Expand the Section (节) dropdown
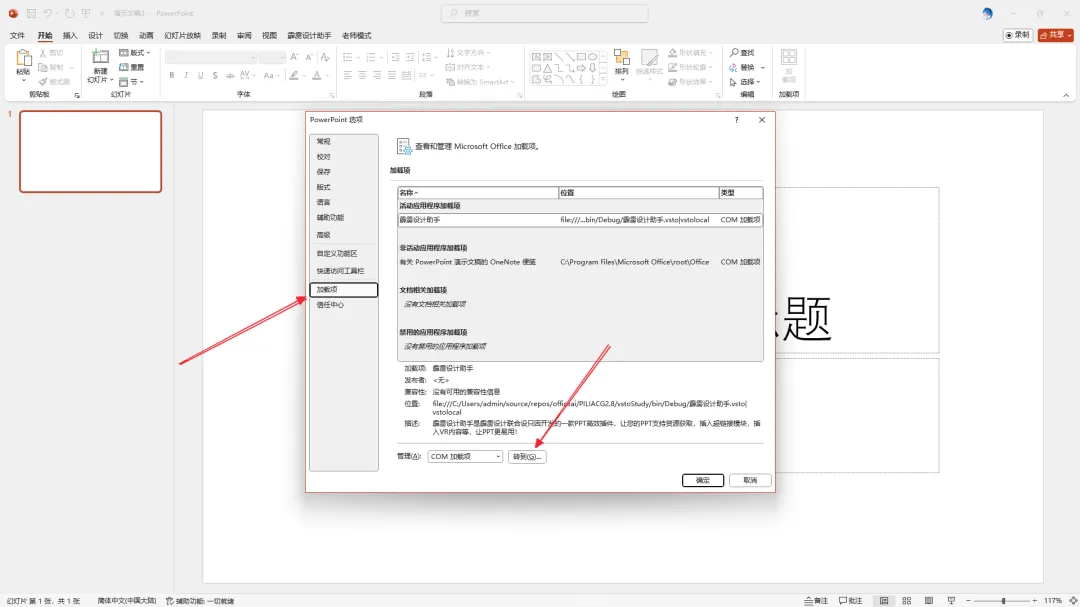The image size is (1080, 607). point(132,82)
